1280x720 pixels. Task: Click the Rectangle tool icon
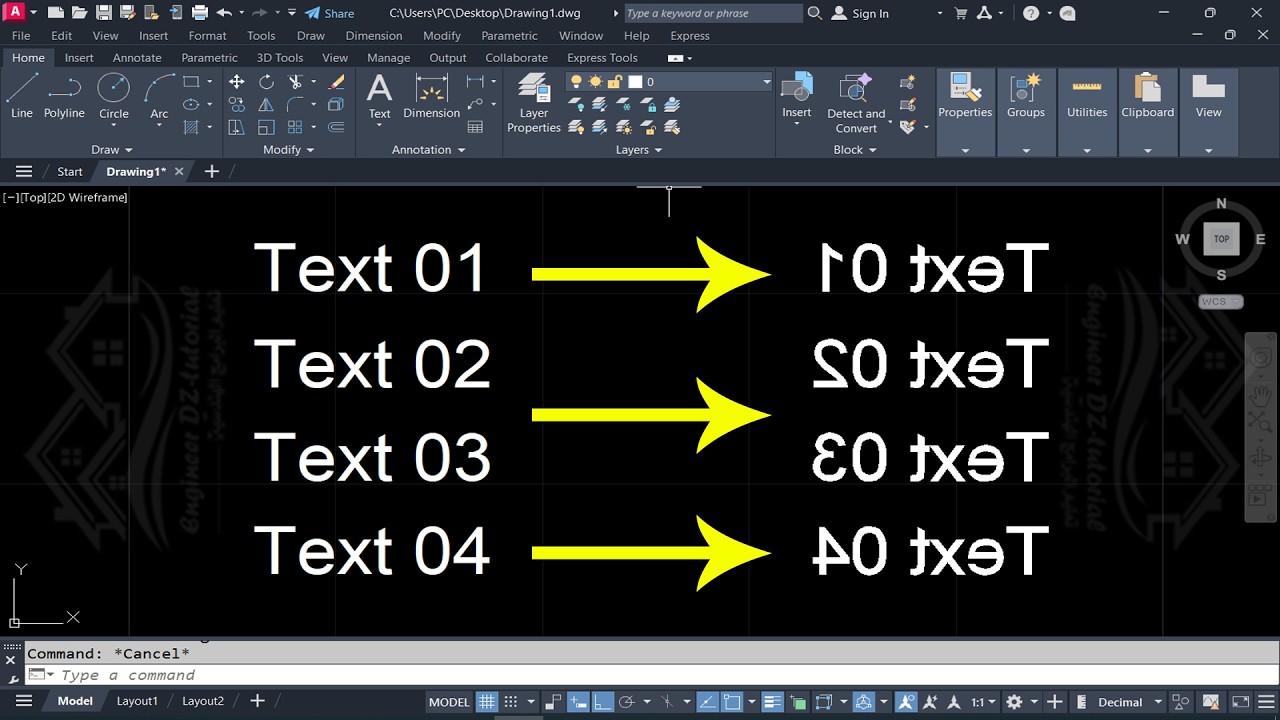click(191, 82)
